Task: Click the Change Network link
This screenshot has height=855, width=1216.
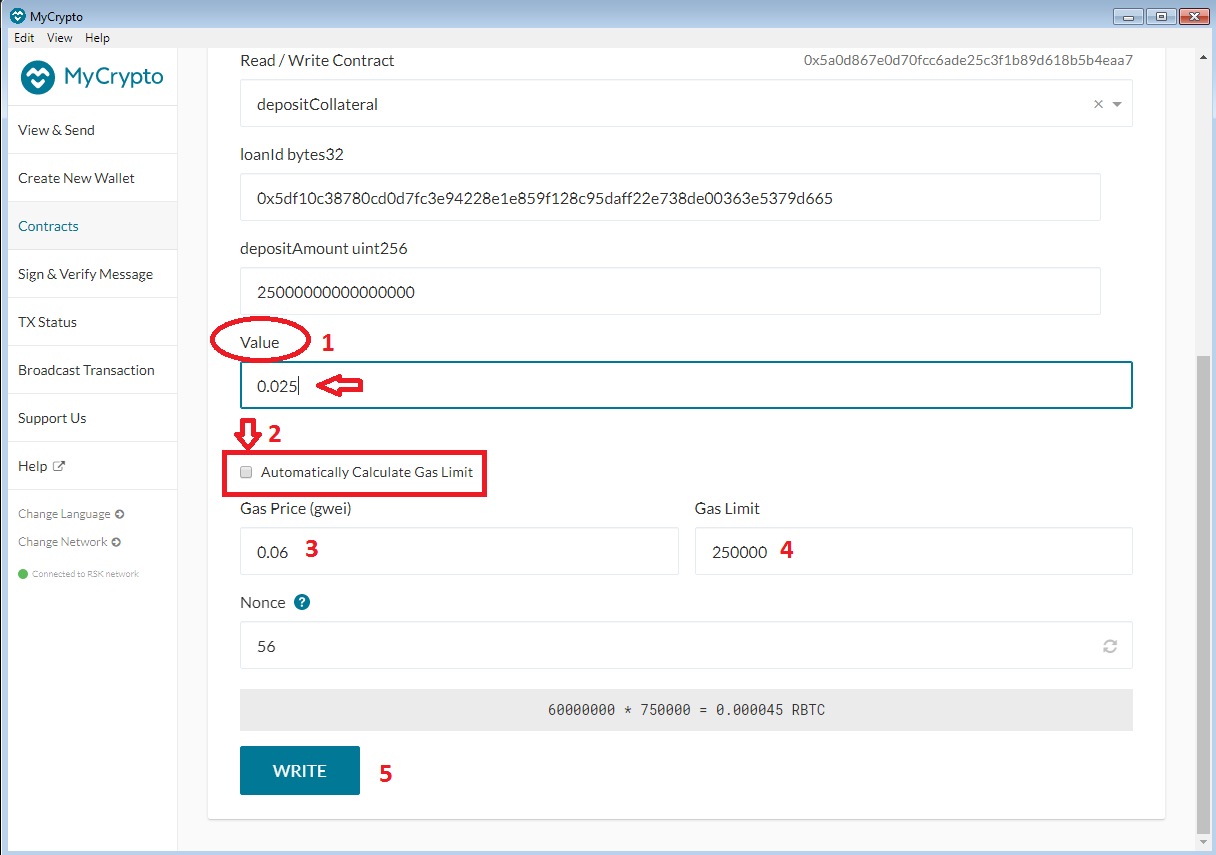Action: click(x=62, y=542)
